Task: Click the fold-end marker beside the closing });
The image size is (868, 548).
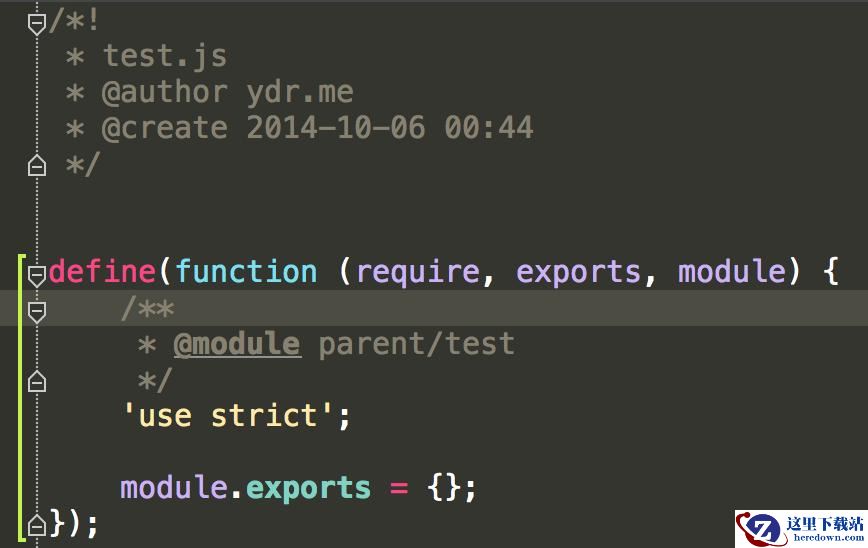Action: pyautogui.click(x=37, y=524)
